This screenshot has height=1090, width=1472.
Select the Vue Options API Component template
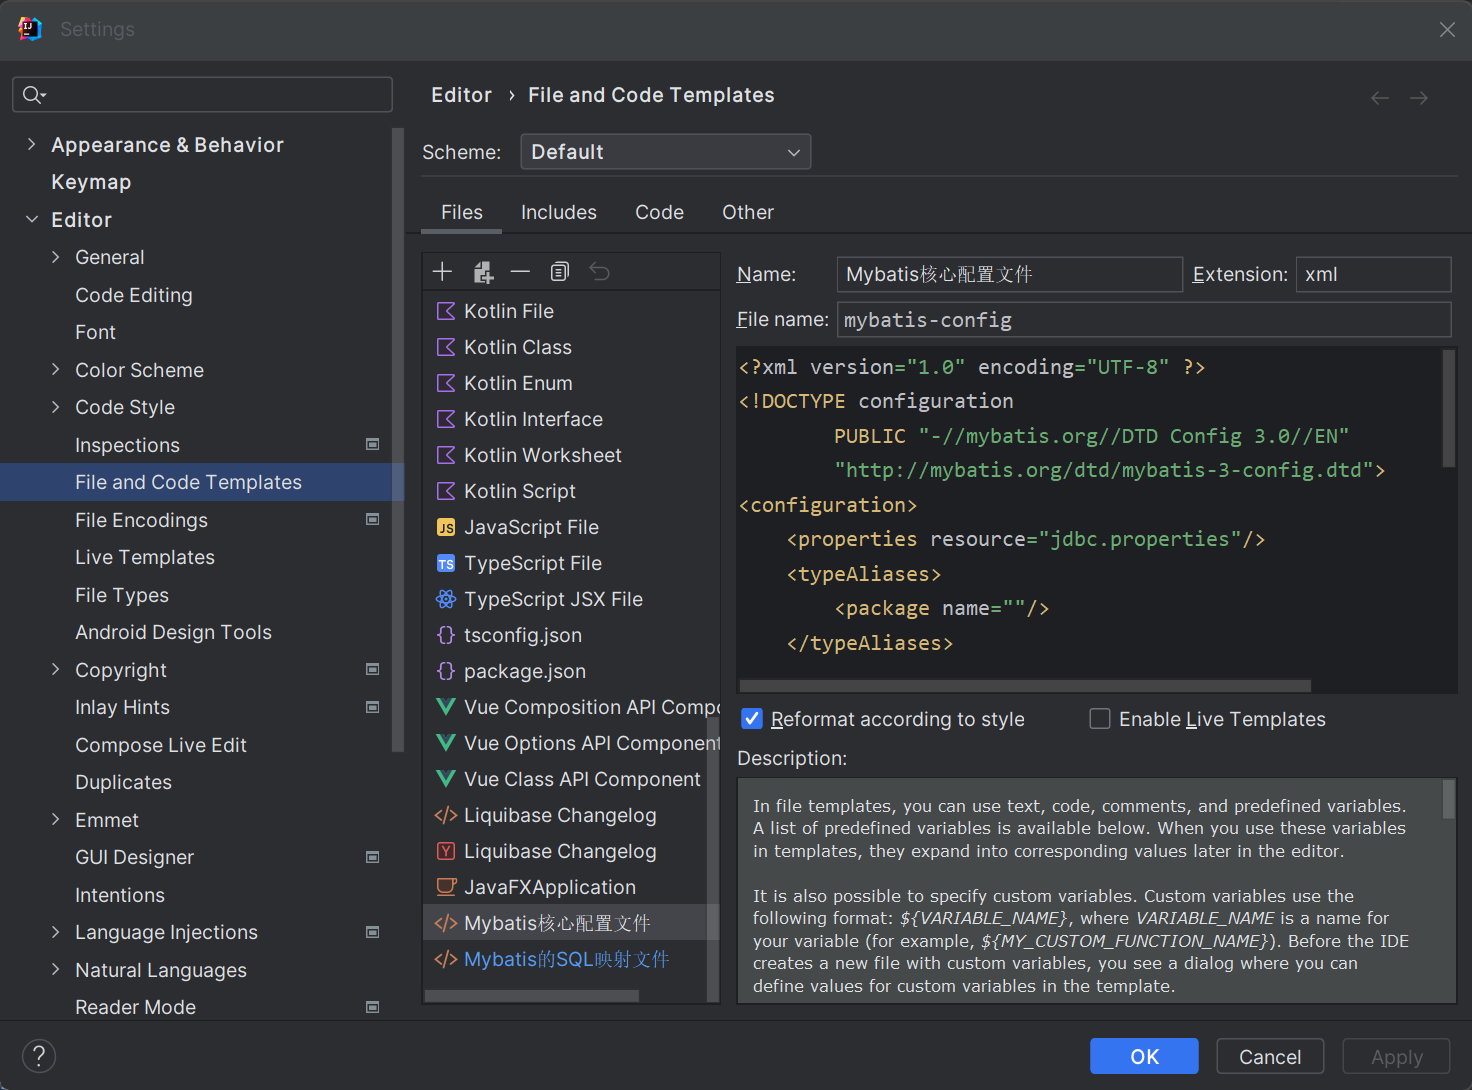[x=592, y=743]
